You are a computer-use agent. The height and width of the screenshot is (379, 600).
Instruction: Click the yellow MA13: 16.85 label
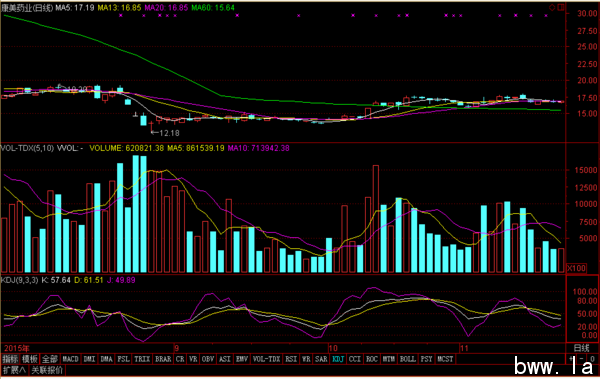[119, 8]
